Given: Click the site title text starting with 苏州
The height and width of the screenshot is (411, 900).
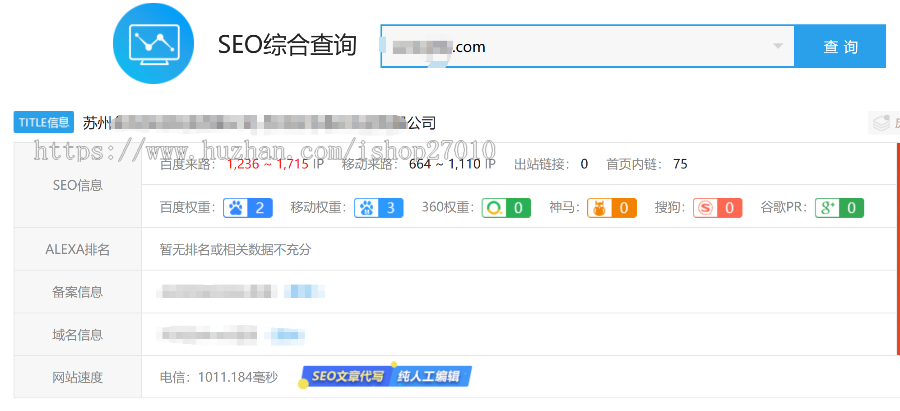Looking at the screenshot, I should point(259,123).
